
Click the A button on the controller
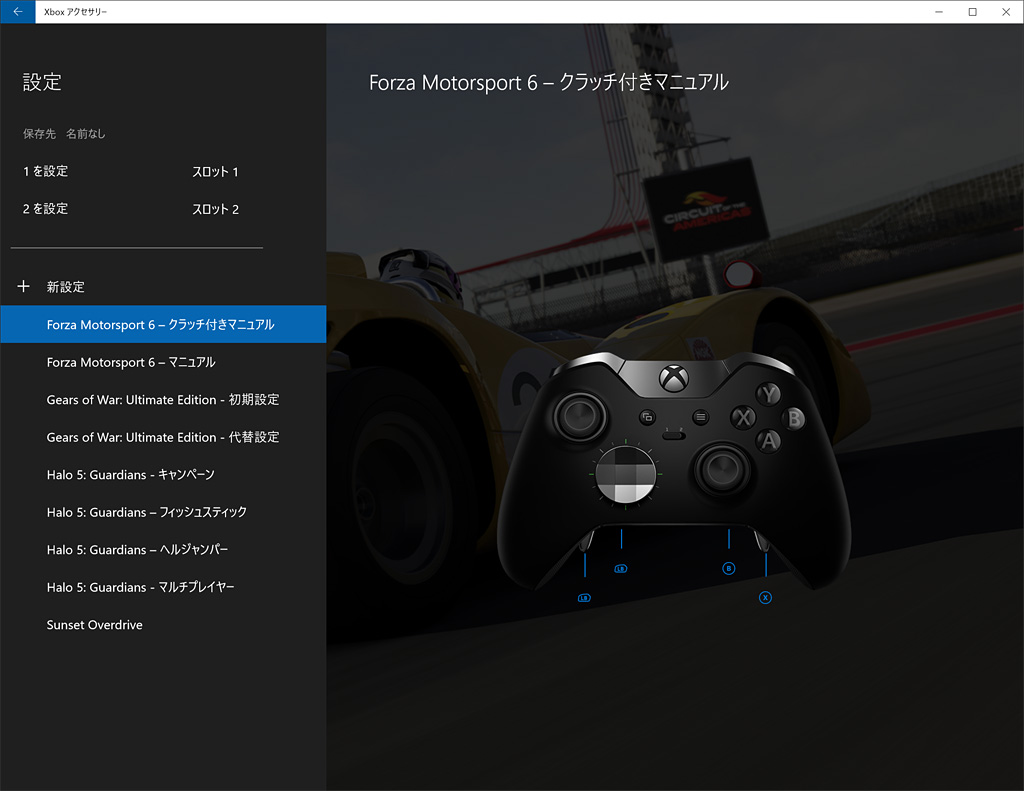(769, 441)
